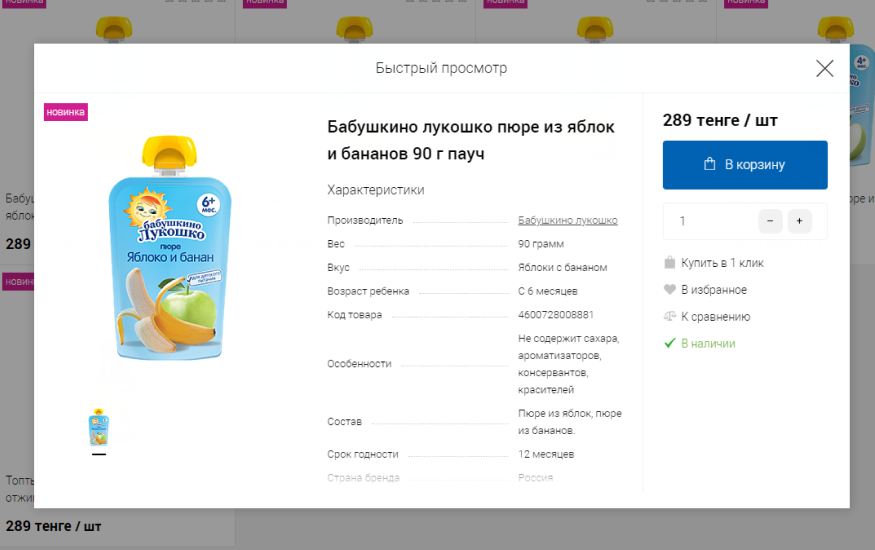
Task: Click the Не содержит сахара features text
Action: 569,364
